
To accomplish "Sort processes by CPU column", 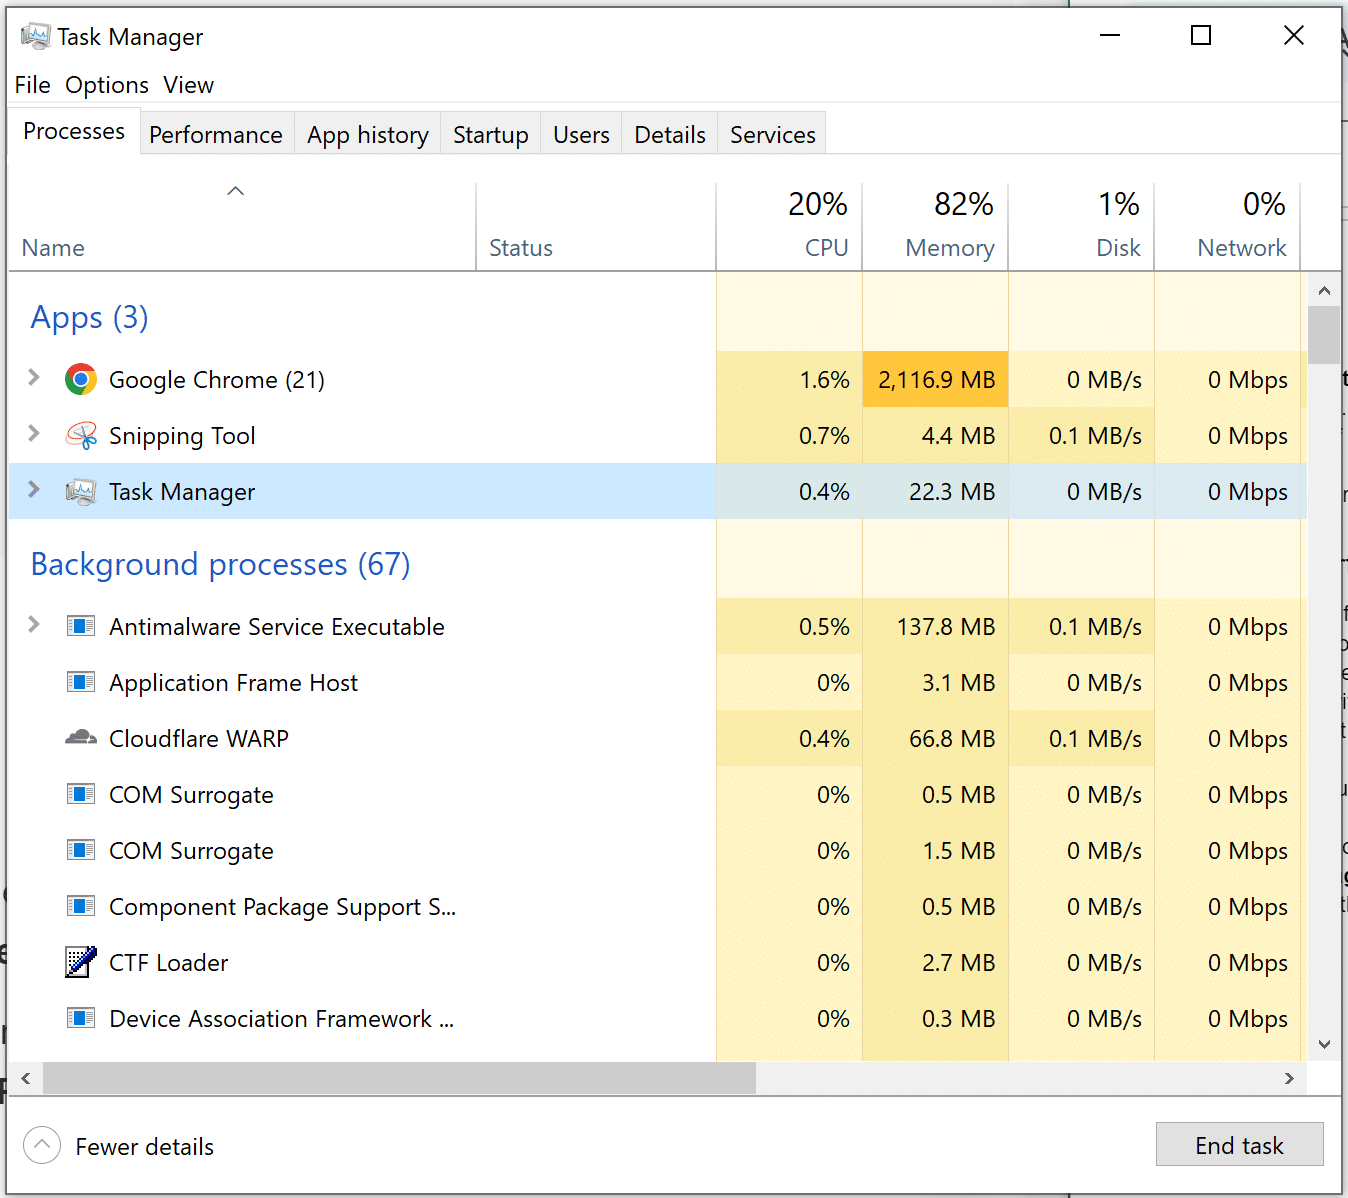I will point(789,227).
